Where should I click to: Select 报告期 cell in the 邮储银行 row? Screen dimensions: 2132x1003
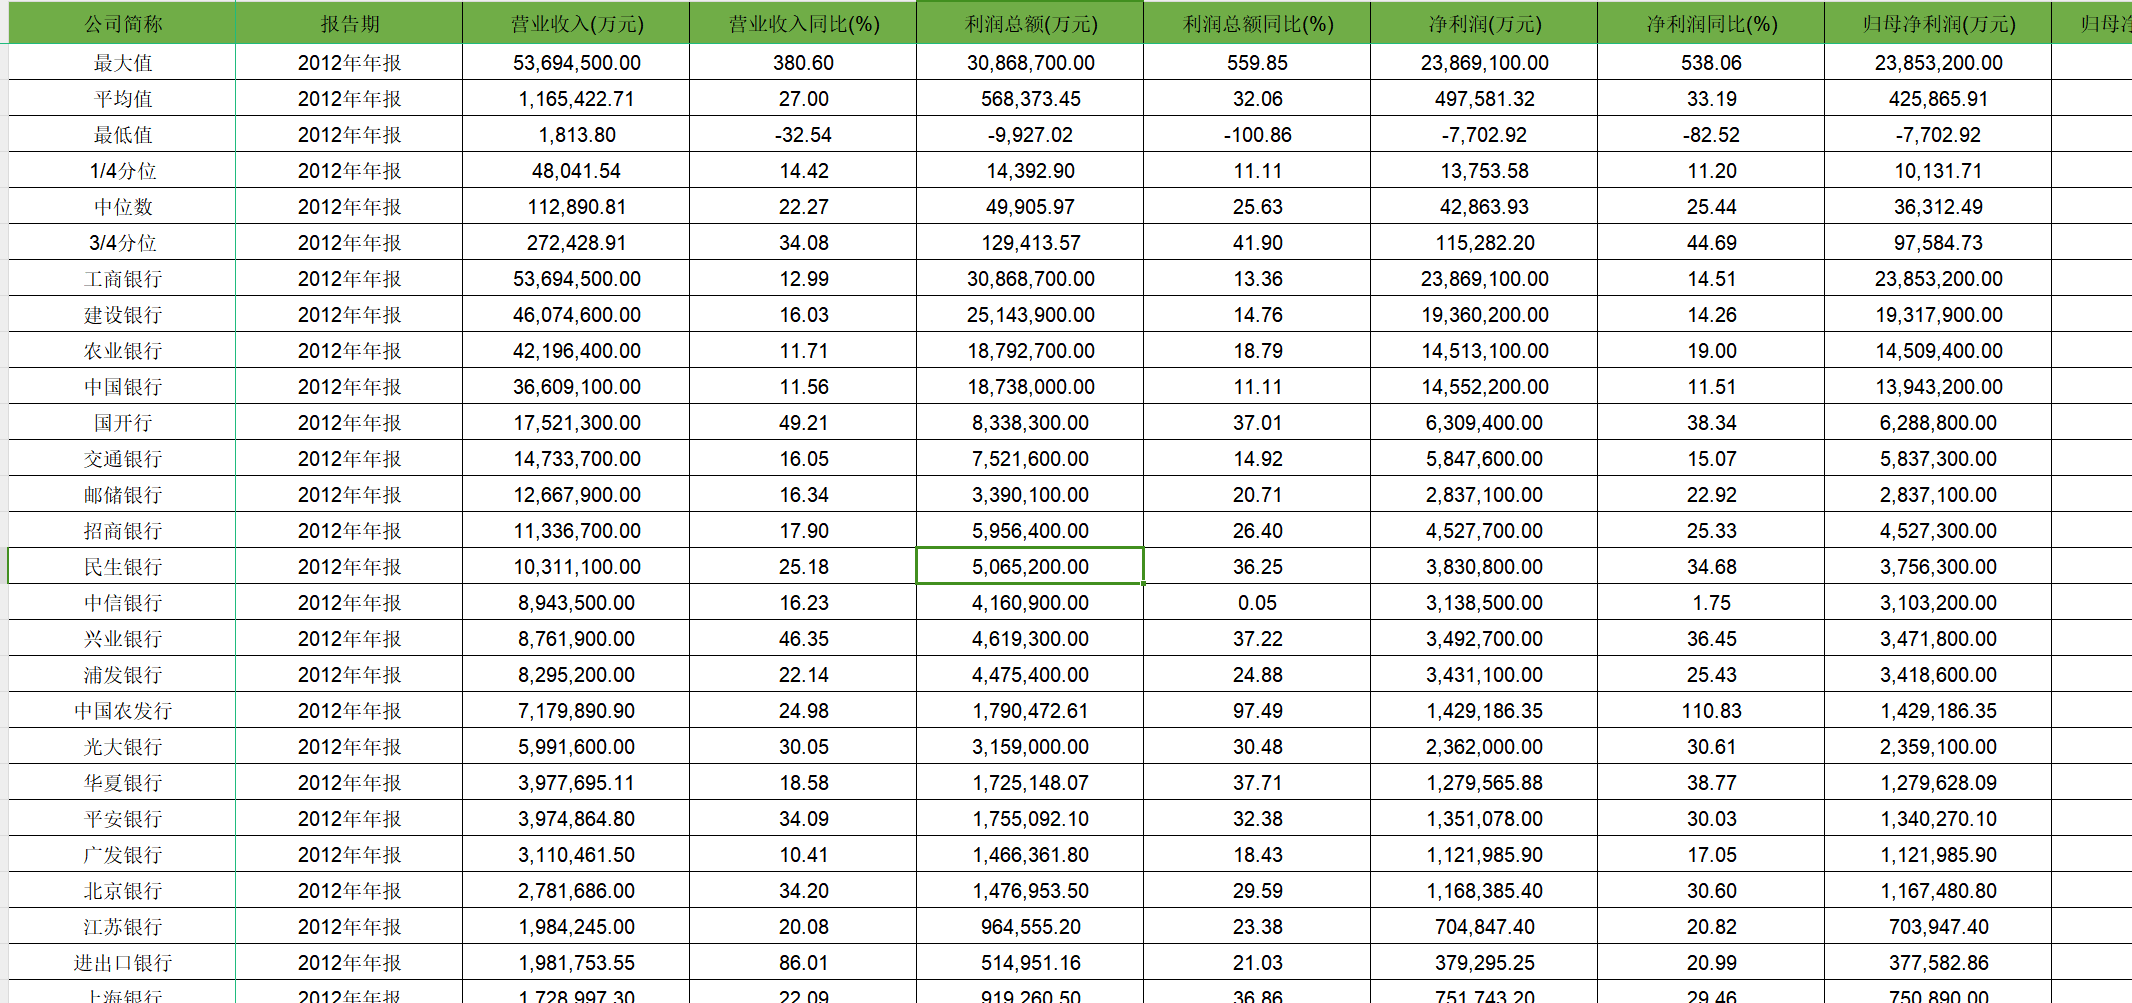pyautogui.click(x=349, y=494)
